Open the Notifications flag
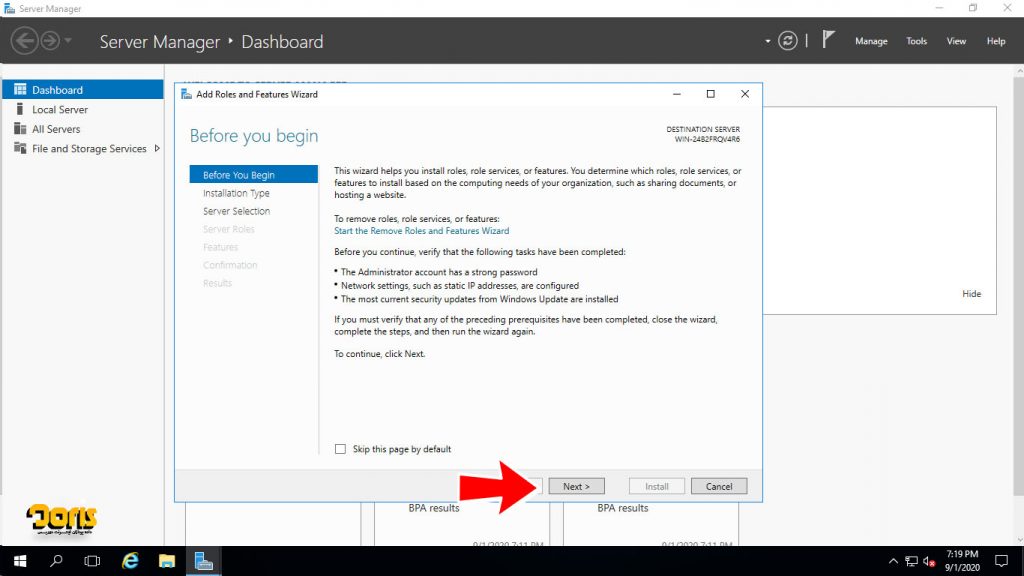 point(828,40)
